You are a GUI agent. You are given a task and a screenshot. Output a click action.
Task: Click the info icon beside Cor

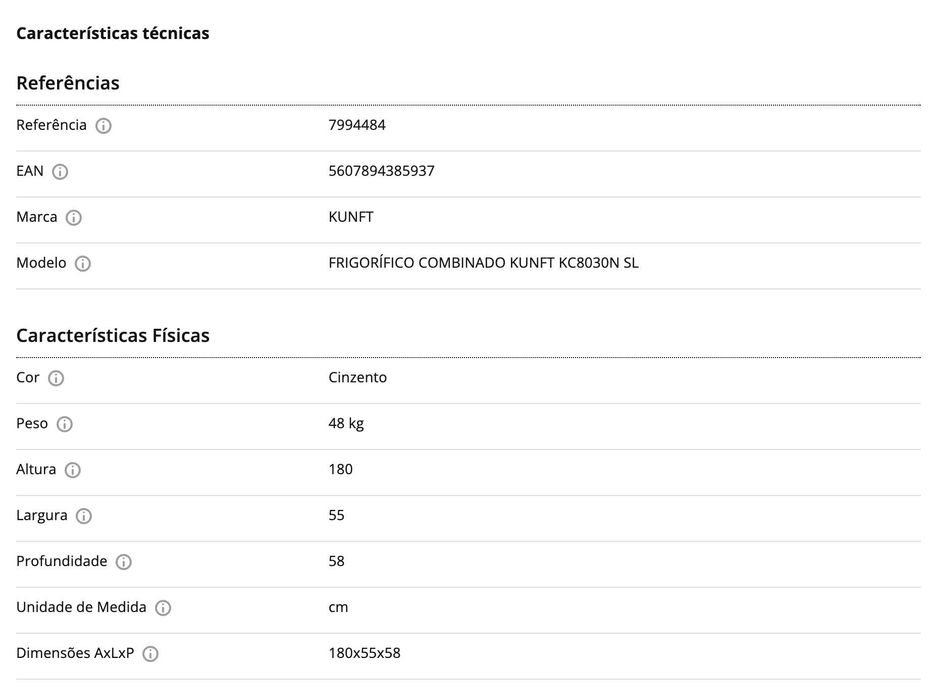(56, 378)
